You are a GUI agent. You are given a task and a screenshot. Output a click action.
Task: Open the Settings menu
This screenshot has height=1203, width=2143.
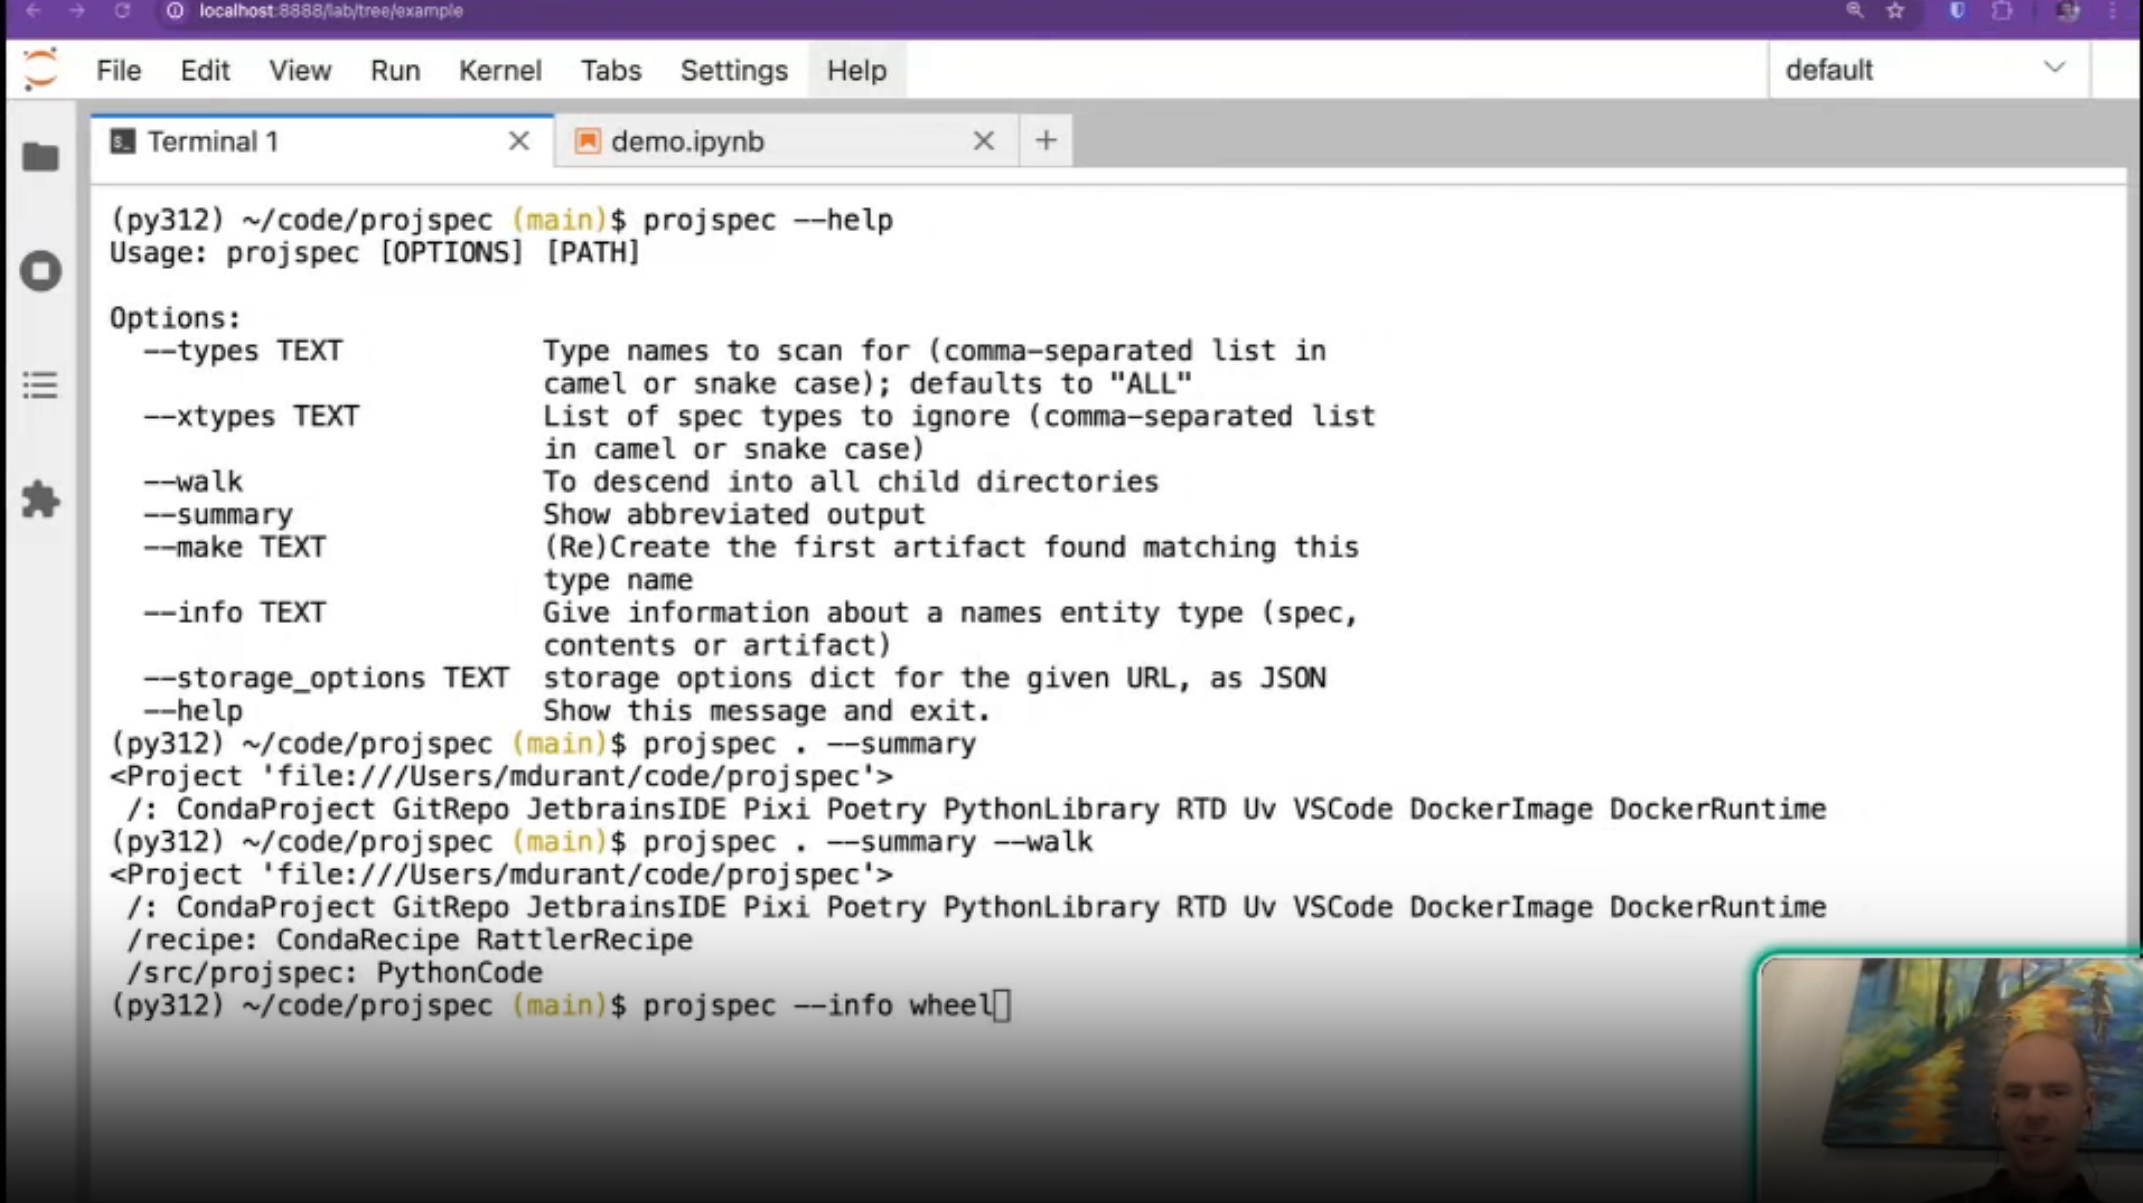point(733,71)
